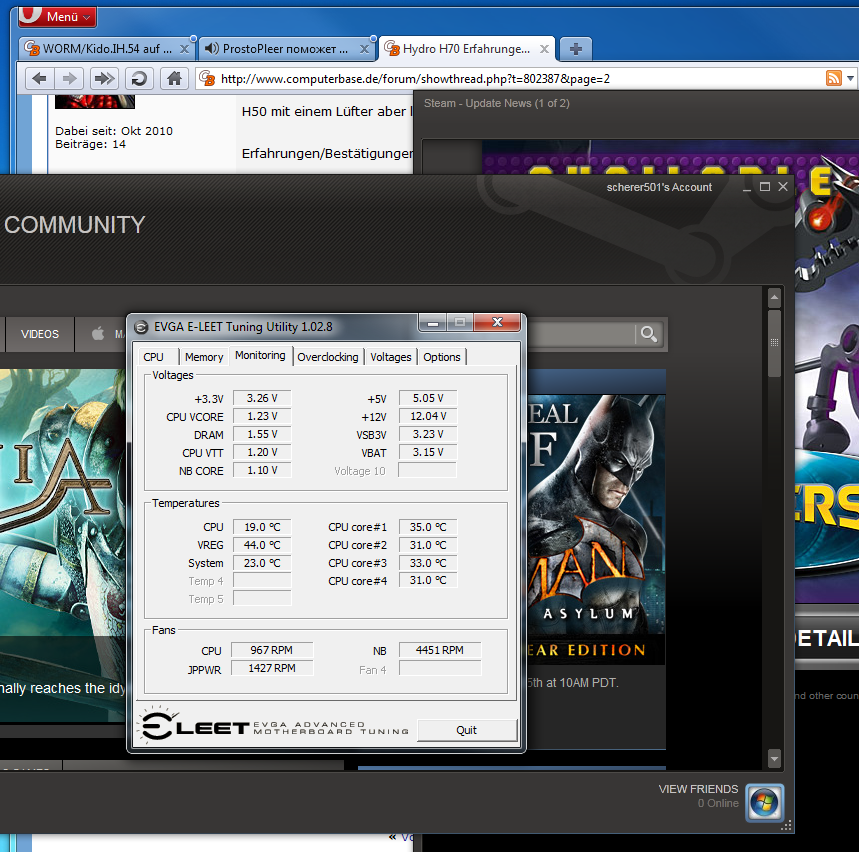Click the RSS feed icon in the address bar
The width and height of the screenshot is (859, 852).
point(833,78)
